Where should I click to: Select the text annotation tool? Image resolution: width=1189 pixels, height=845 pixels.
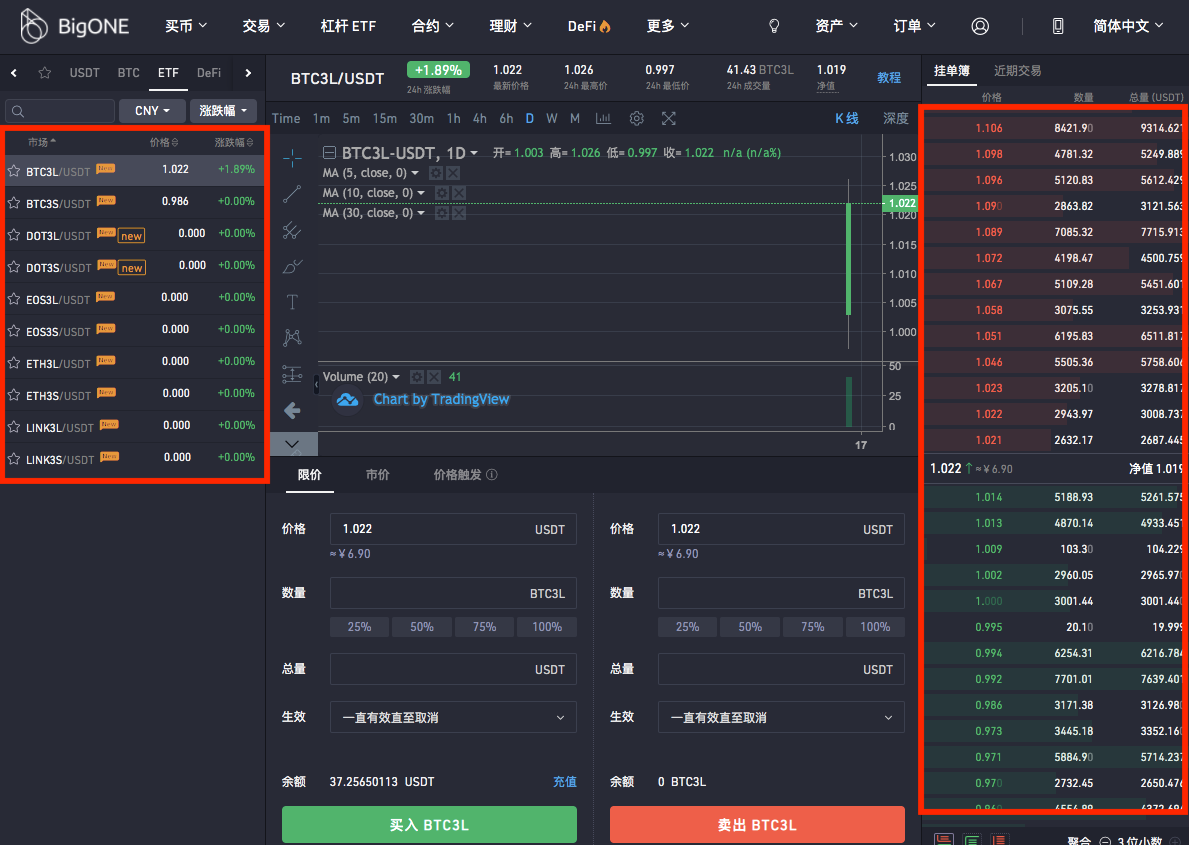(x=292, y=302)
